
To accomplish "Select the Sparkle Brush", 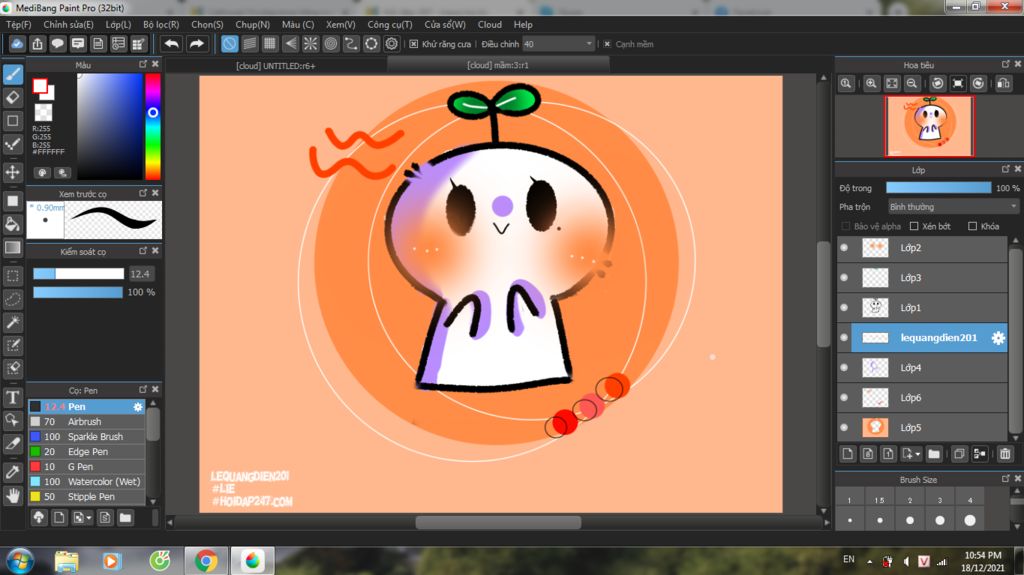I will click(86, 436).
